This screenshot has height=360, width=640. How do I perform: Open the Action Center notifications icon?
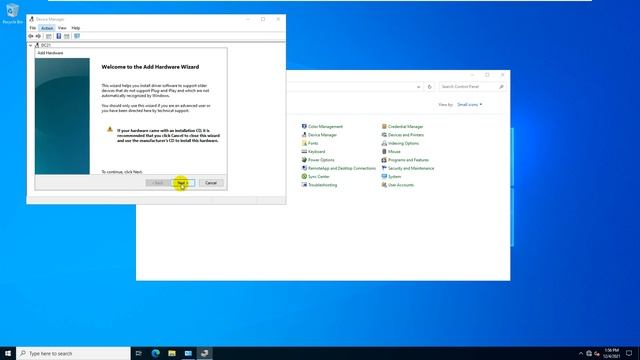(629, 353)
